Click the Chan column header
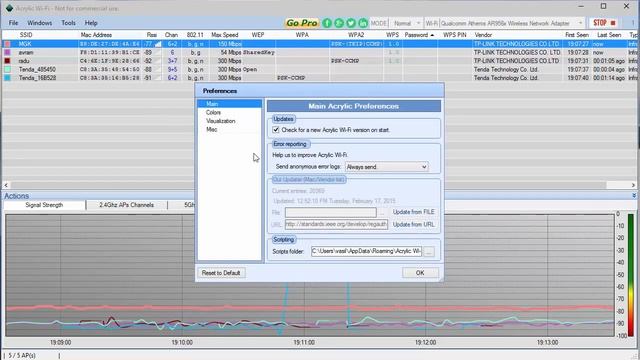The height and width of the screenshot is (360, 640). (x=171, y=35)
